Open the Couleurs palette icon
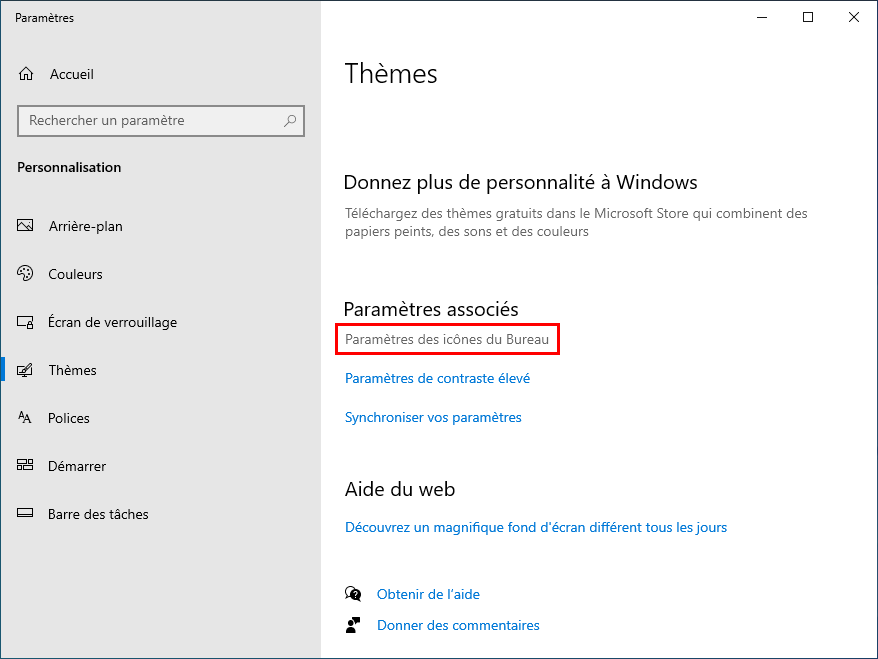The height and width of the screenshot is (659, 878). [25, 273]
